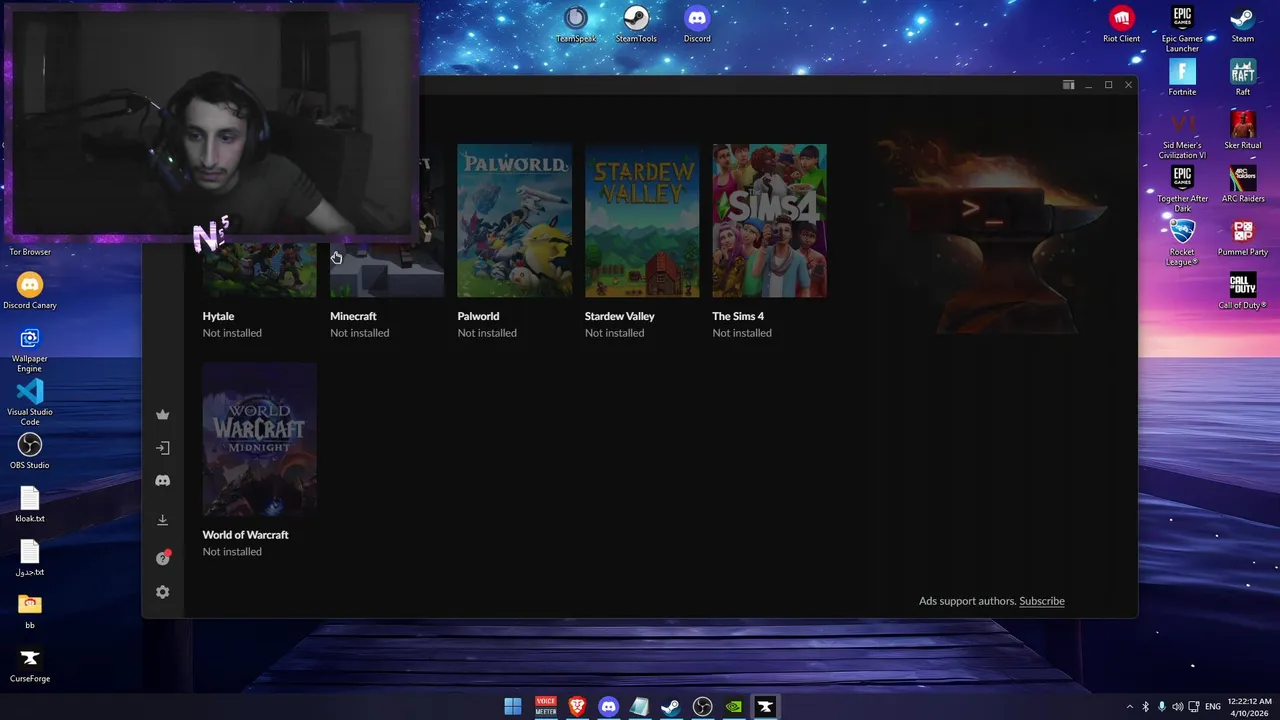The width and height of the screenshot is (1280, 720).
Task: Open Discord desktop shortcut at top
Action: click(697, 24)
